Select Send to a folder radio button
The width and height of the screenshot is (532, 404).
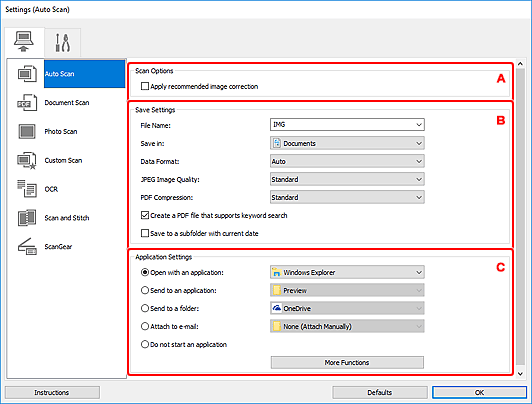point(145,308)
